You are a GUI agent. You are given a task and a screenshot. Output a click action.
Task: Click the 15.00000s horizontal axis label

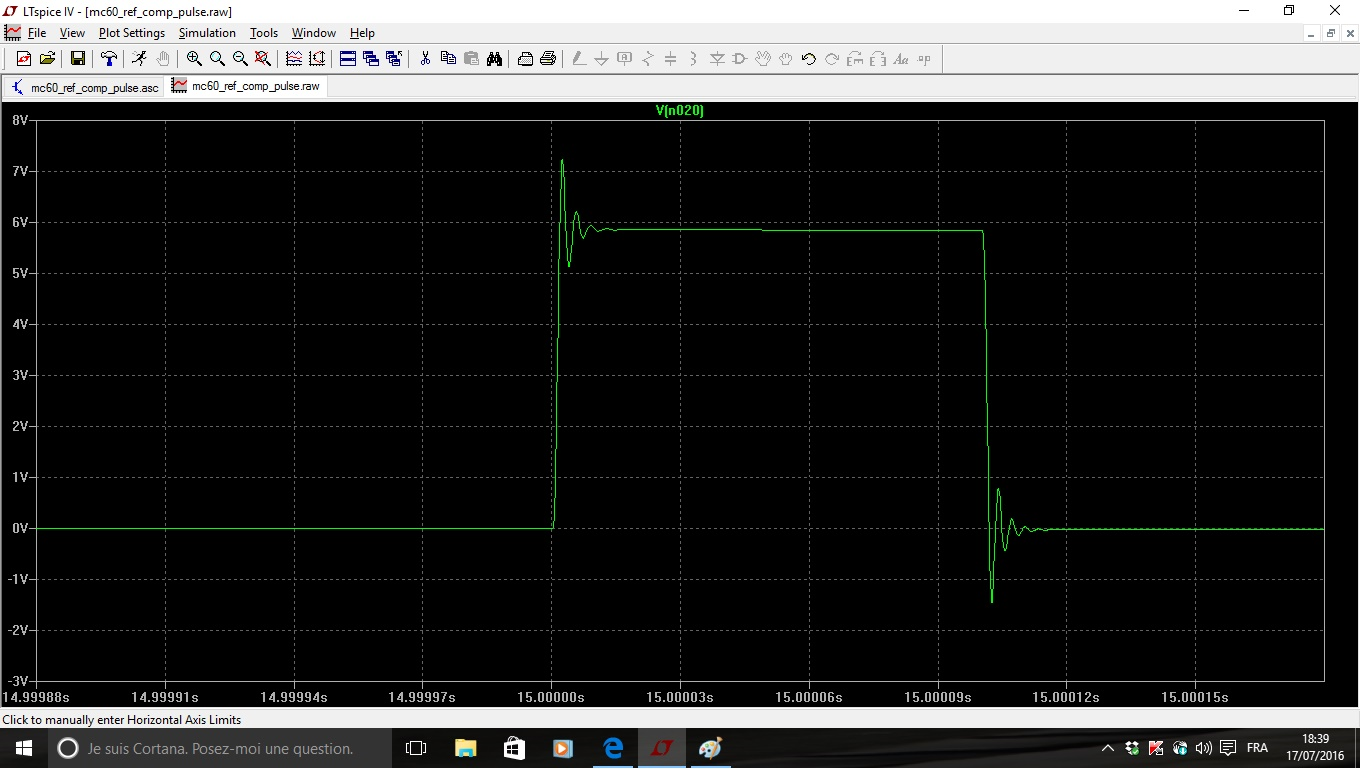551,696
